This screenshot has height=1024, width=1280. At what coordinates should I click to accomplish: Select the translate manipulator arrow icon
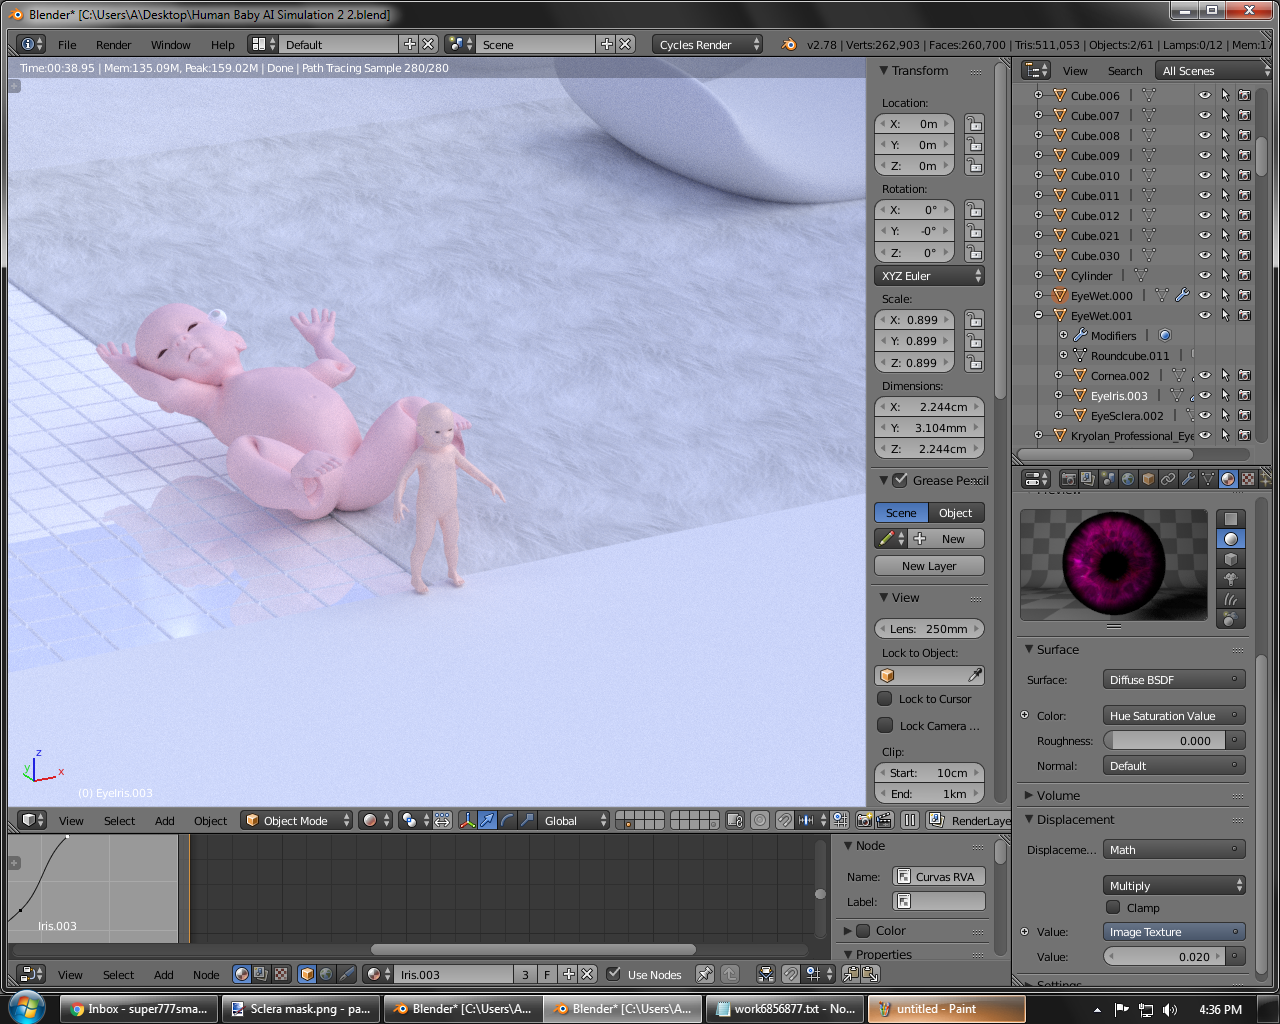click(487, 820)
